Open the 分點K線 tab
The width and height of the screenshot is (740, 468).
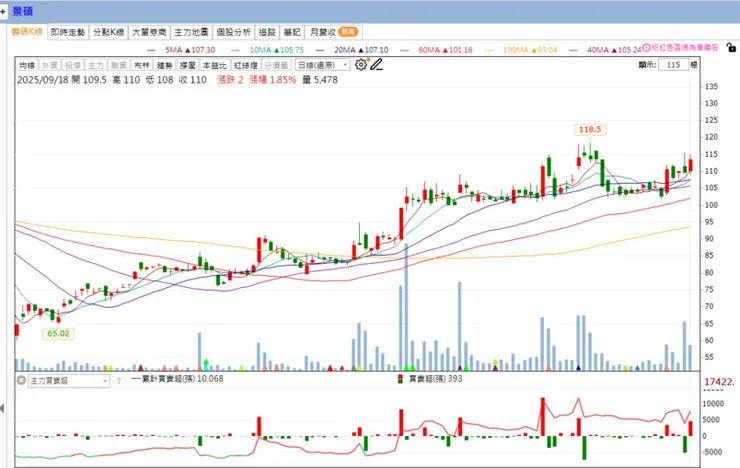pyautogui.click(x=108, y=32)
